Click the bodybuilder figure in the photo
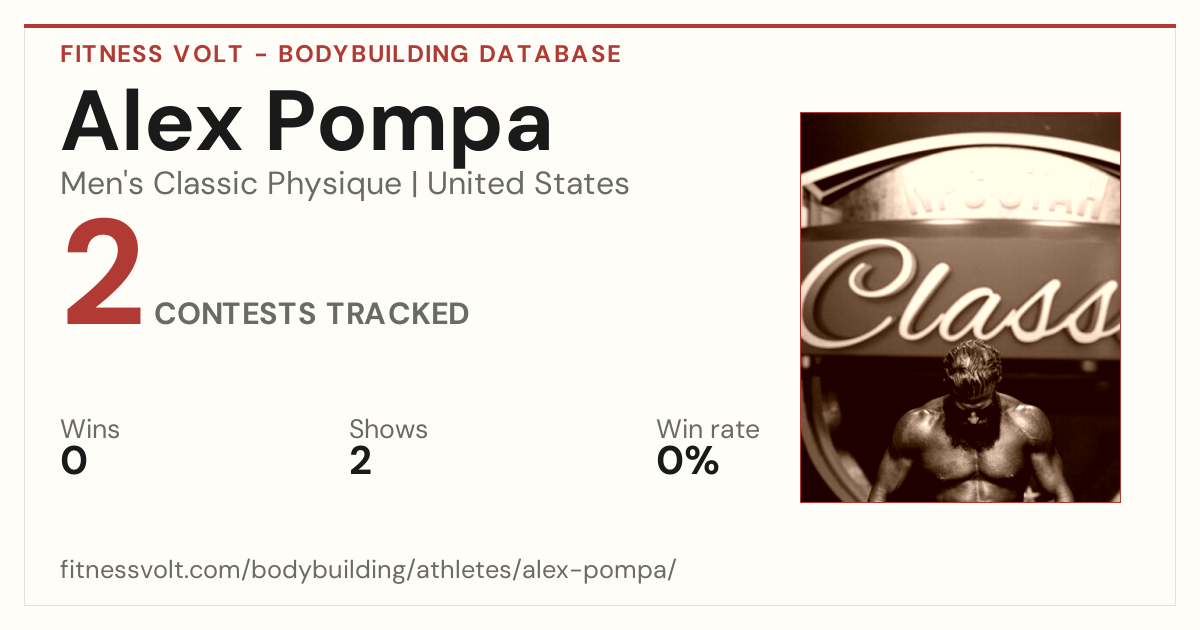Image resolution: width=1200 pixels, height=630 pixels. (x=968, y=423)
